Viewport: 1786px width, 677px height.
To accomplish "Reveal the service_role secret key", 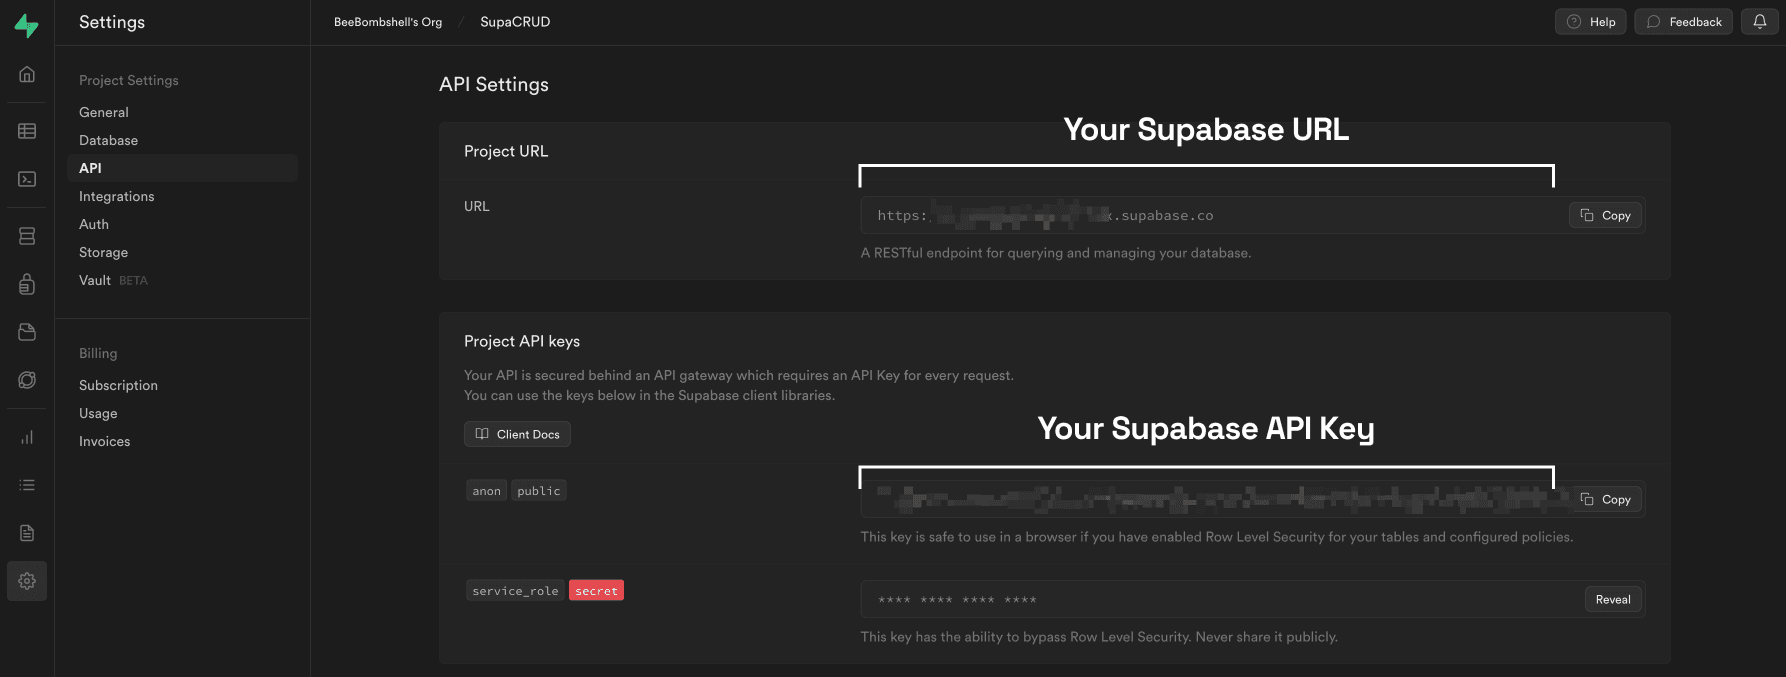I will [1612, 600].
